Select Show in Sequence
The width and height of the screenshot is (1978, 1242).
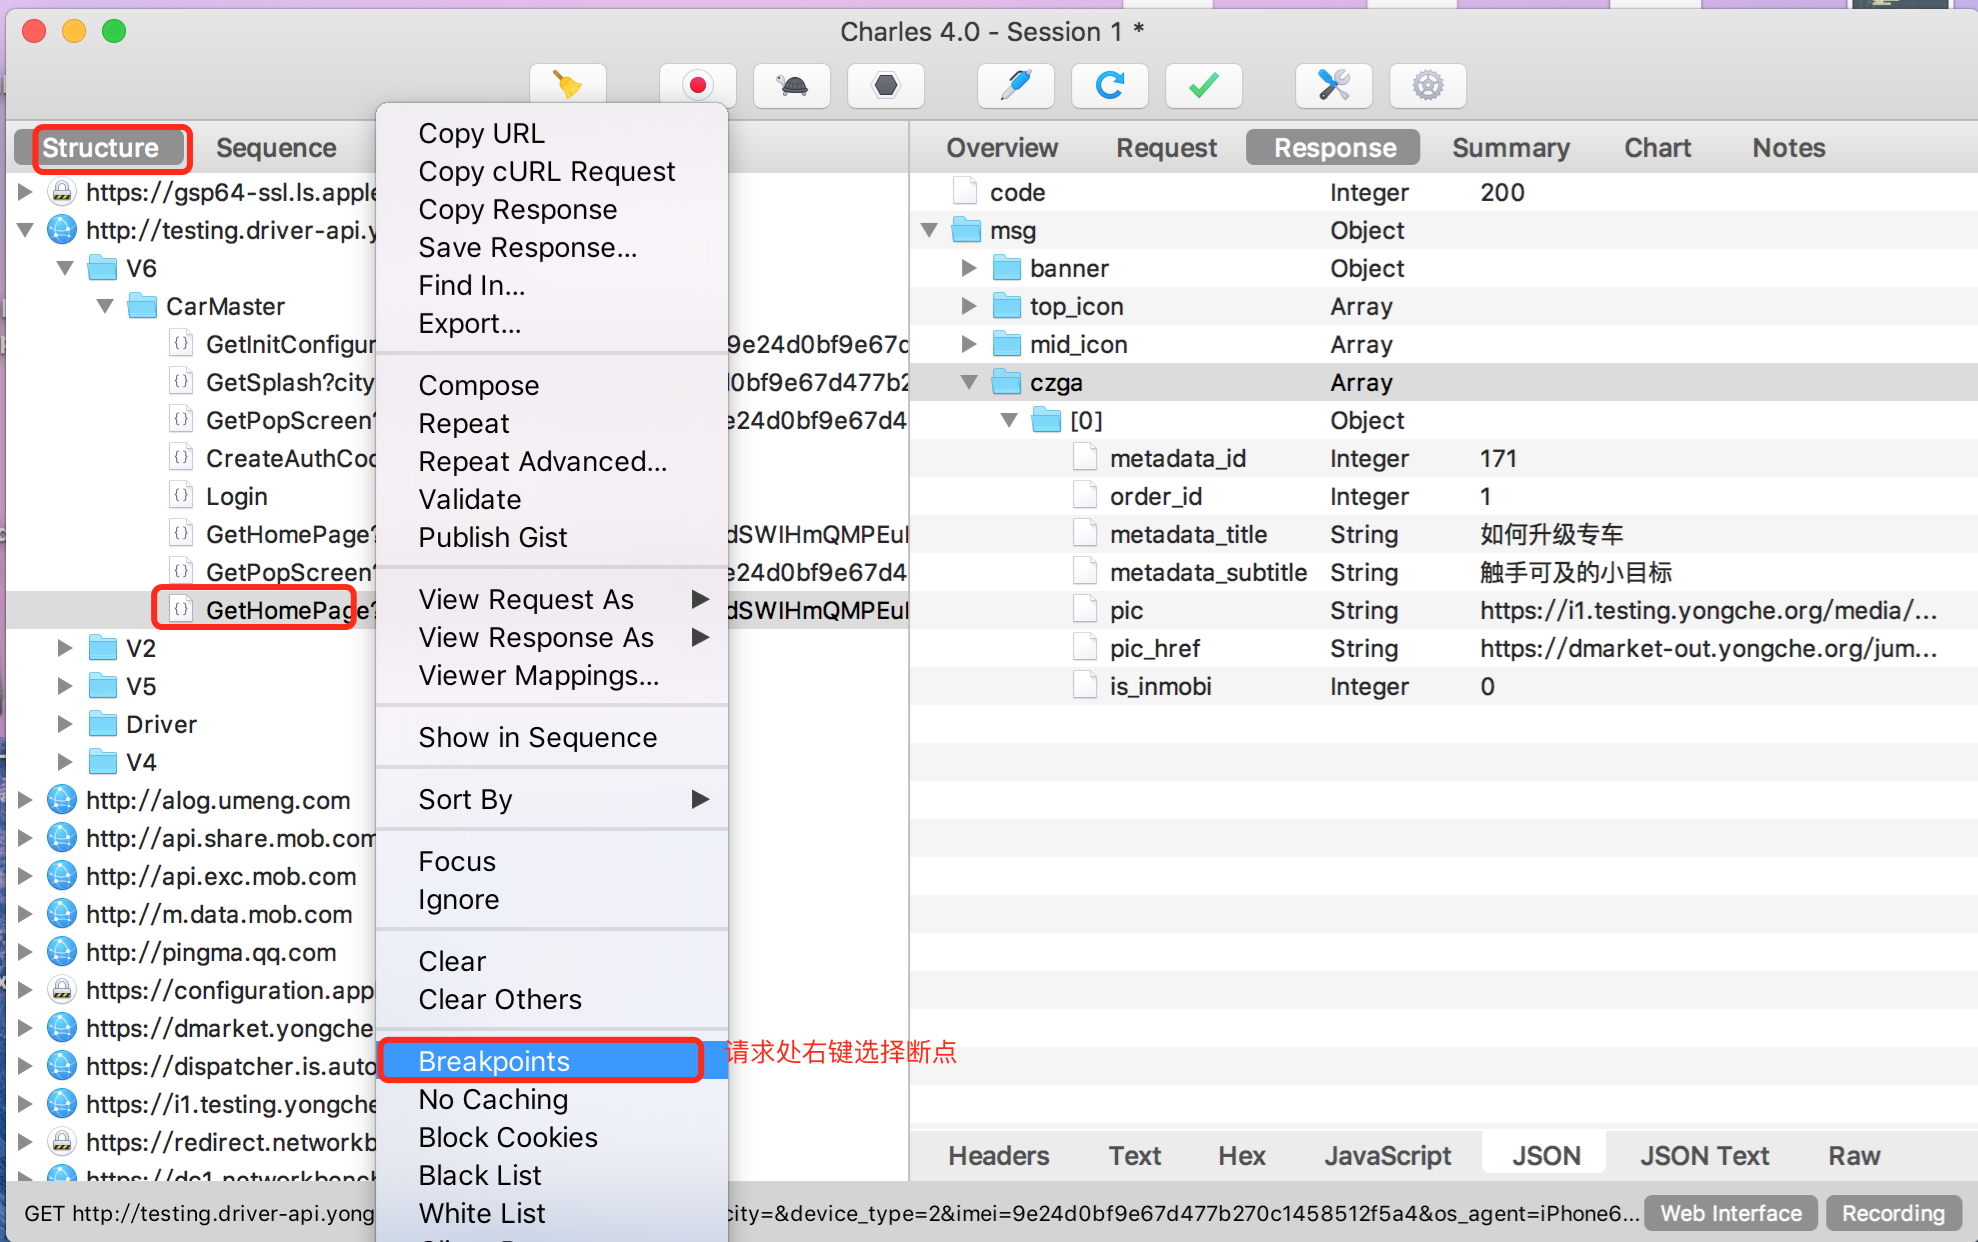point(552,737)
